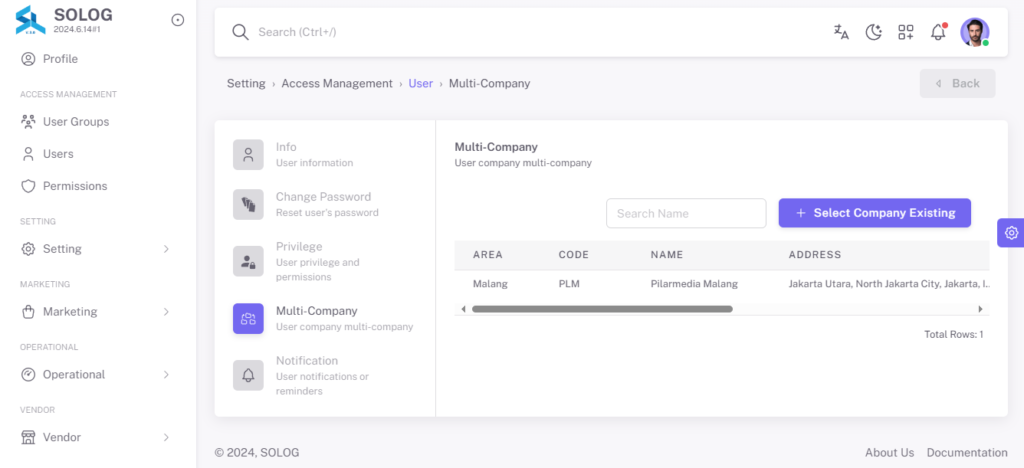The height and width of the screenshot is (468, 1024).
Task: Expand the Marketing sidebar menu
Action: coord(97,311)
